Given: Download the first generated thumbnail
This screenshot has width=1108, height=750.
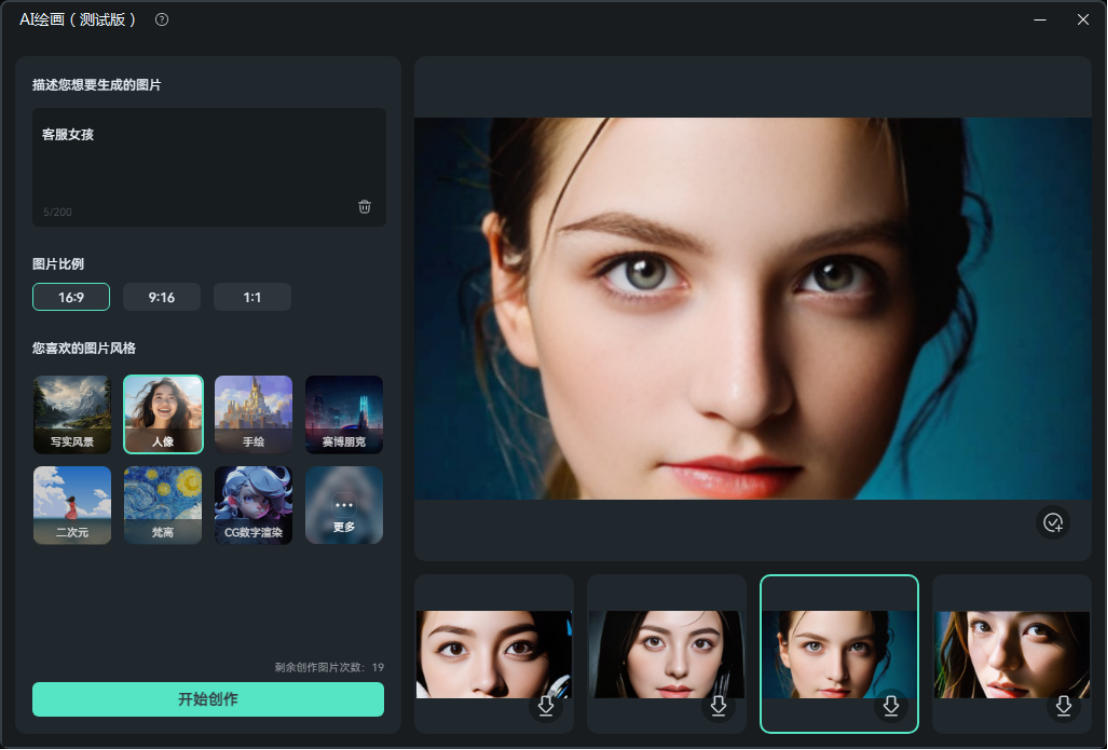Looking at the screenshot, I should pyautogui.click(x=546, y=706).
